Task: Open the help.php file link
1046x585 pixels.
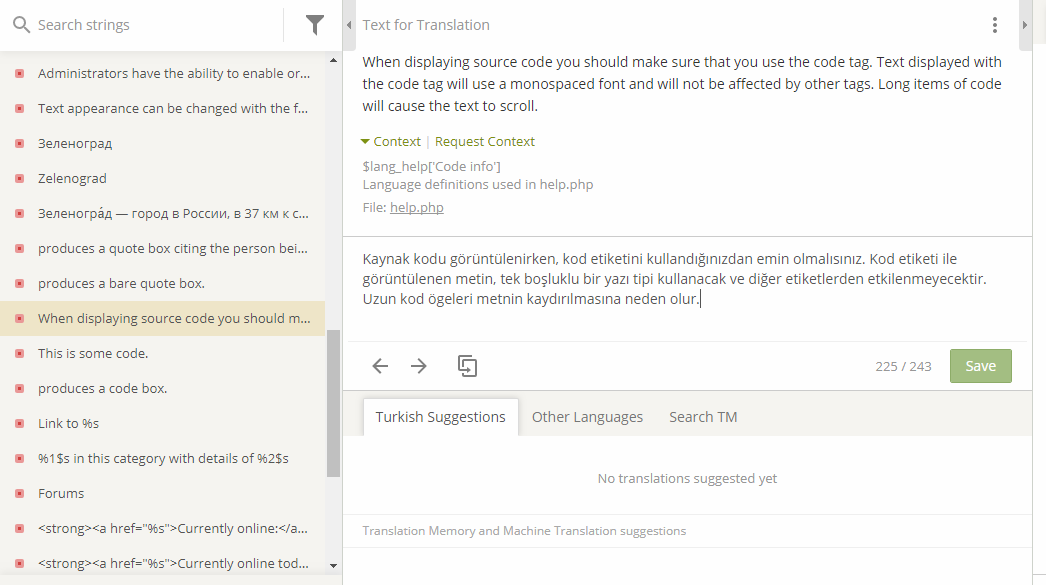Action: coord(417,207)
